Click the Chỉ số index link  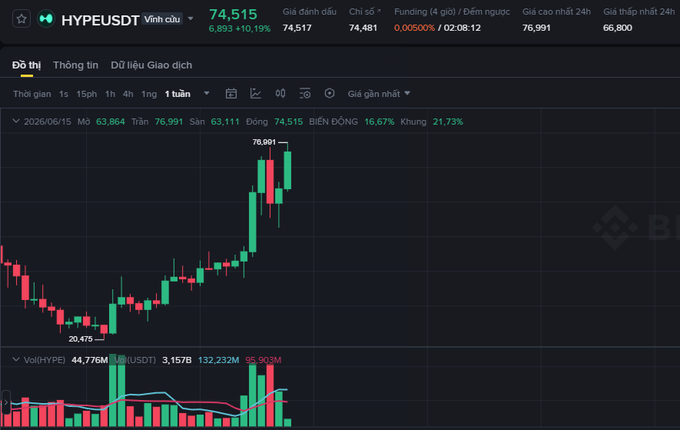pos(365,12)
